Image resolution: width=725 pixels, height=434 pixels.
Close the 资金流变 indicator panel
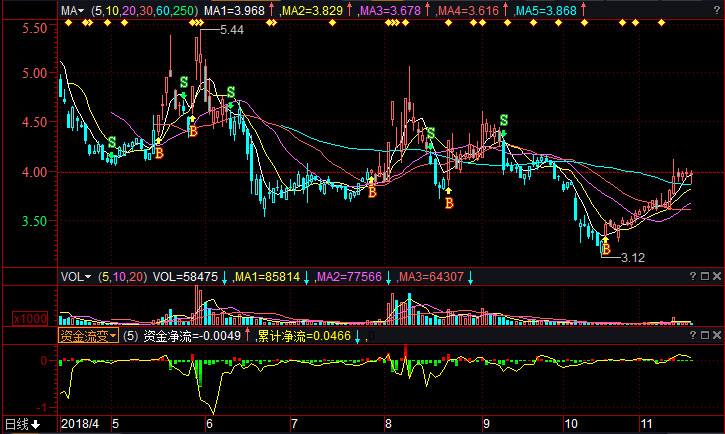pos(716,336)
